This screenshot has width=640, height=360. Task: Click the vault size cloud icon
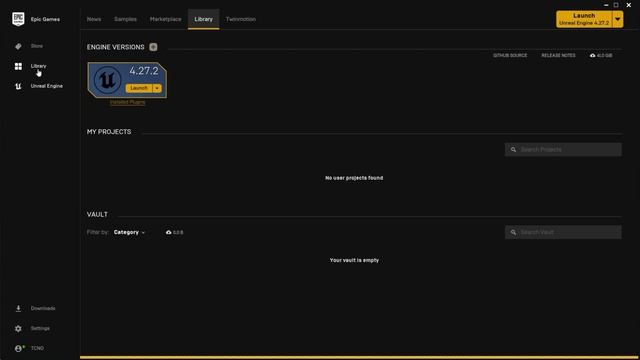pos(169,232)
